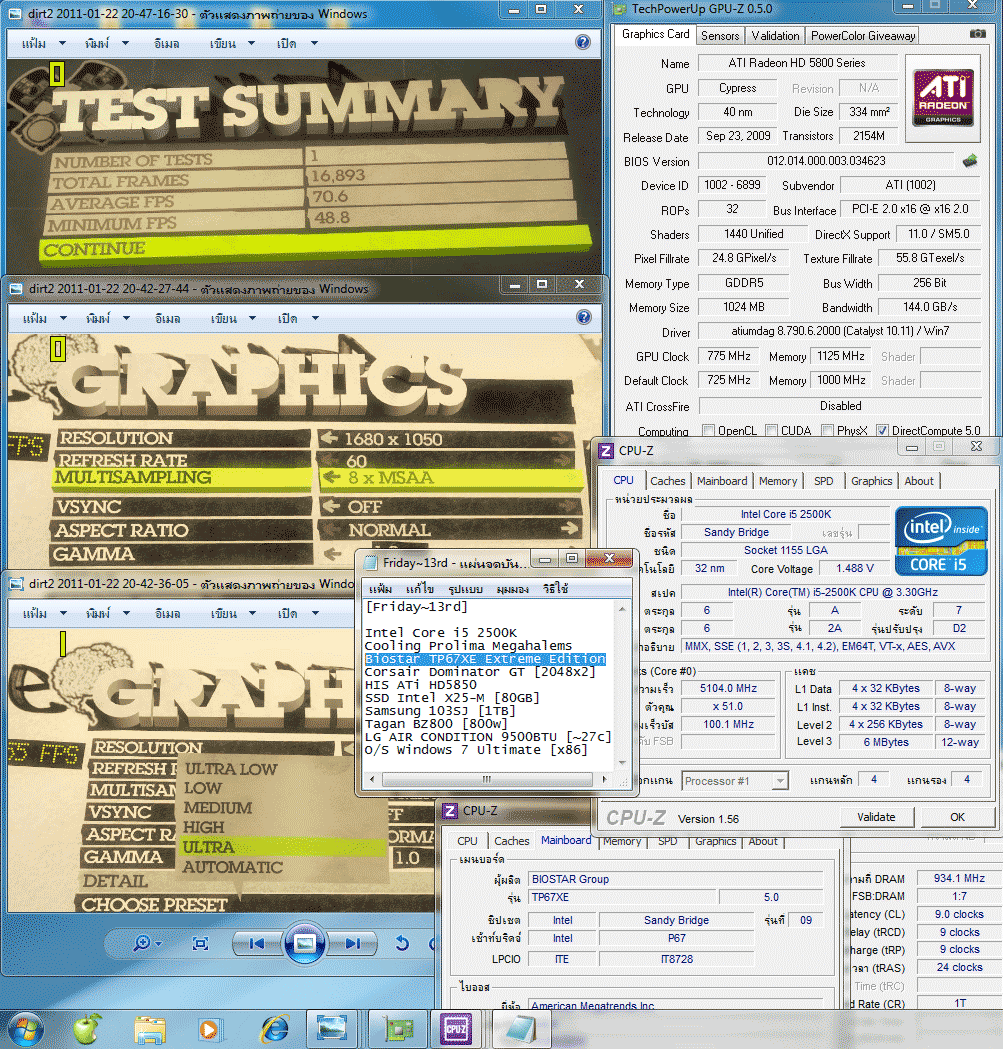
Task: Click อีเมล in the dirt2 20-42-36 window
Action: [167, 613]
